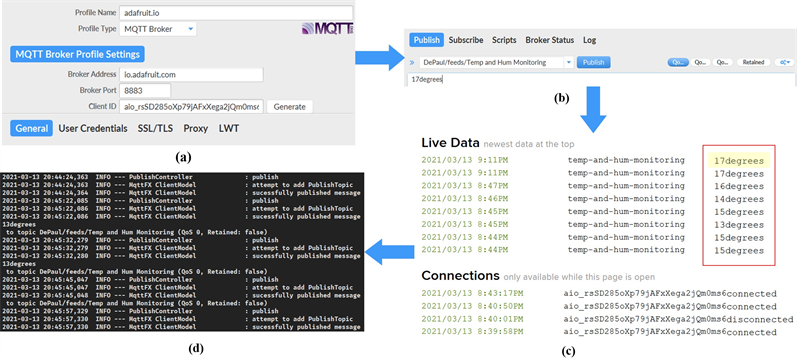Click the Generate client ID button
Screen dimensions: 797x360
click(290, 107)
